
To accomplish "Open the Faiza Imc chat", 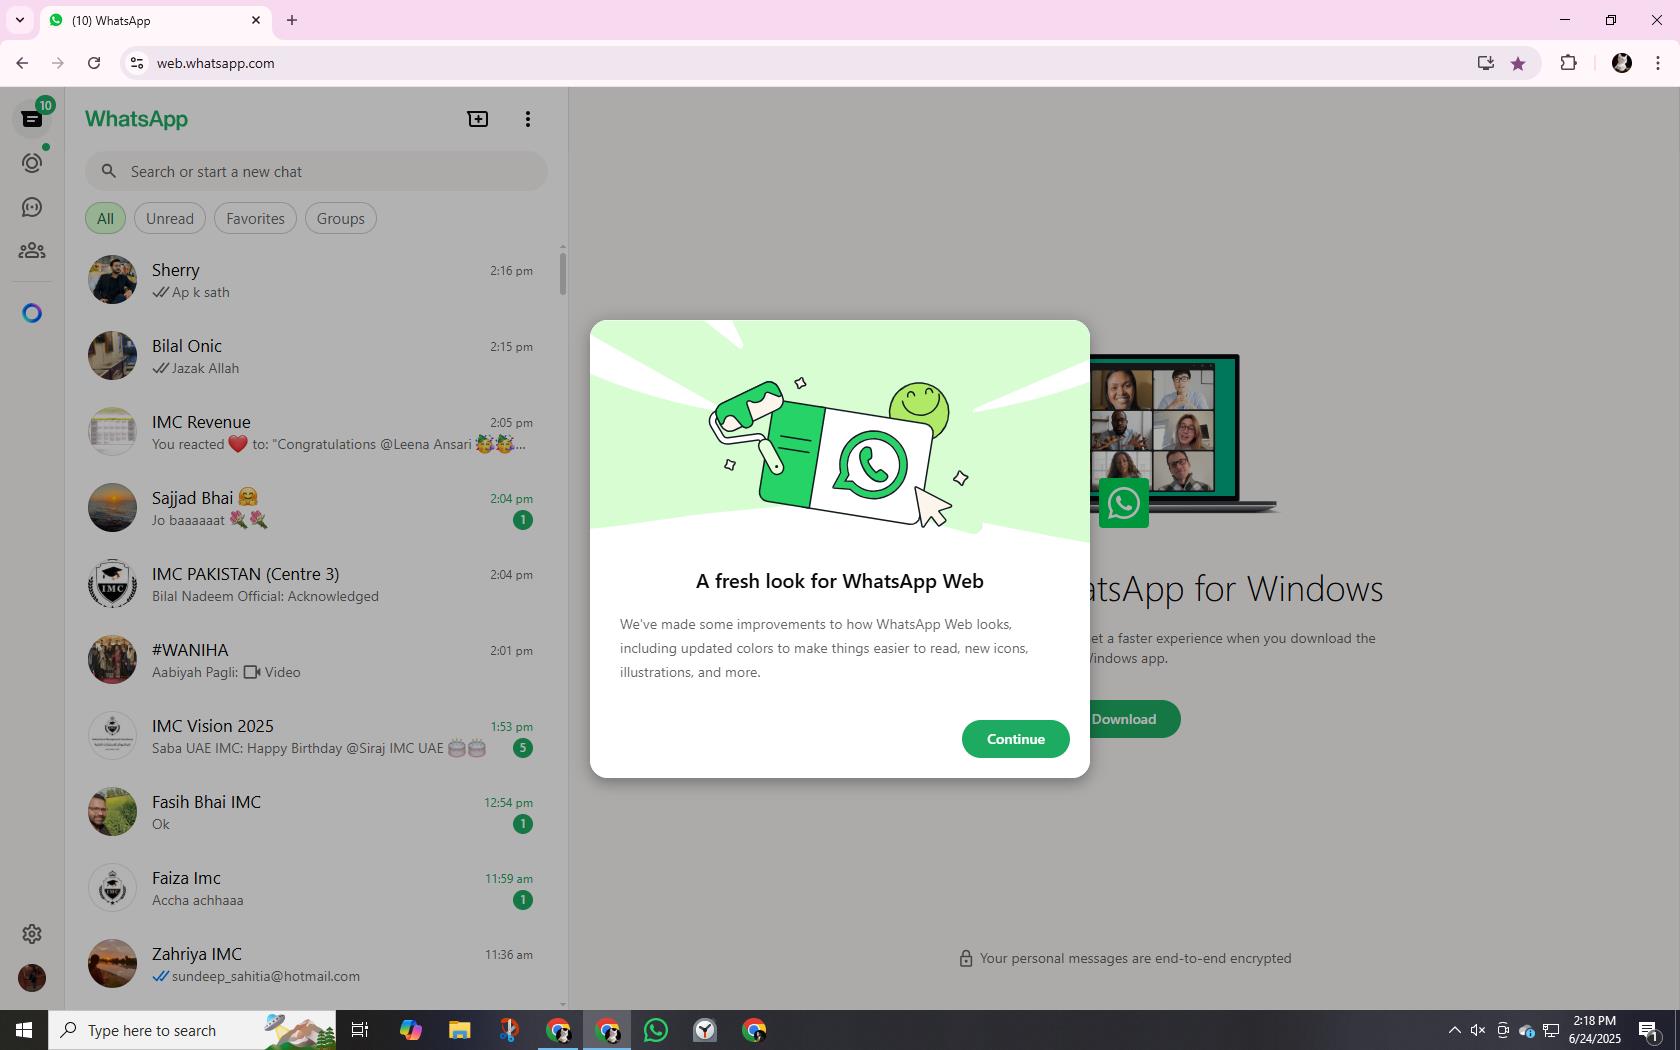I will pyautogui.click(x=312, y=888).
